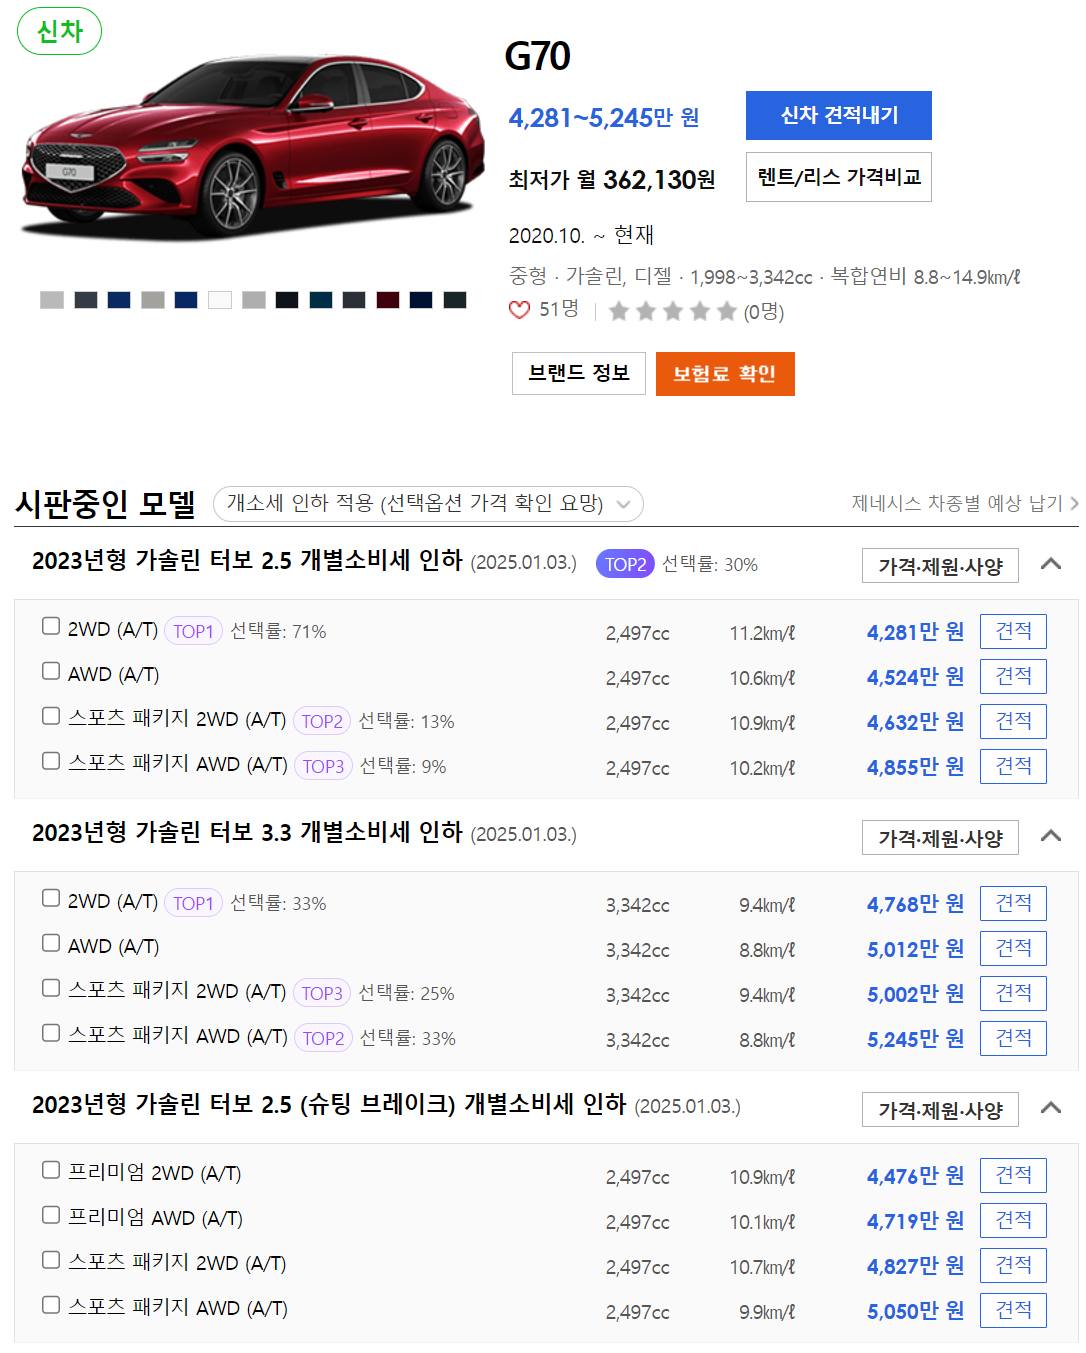
Task: Click 견적 for the 4,632만 원 trim
Action: (1013, 721)
